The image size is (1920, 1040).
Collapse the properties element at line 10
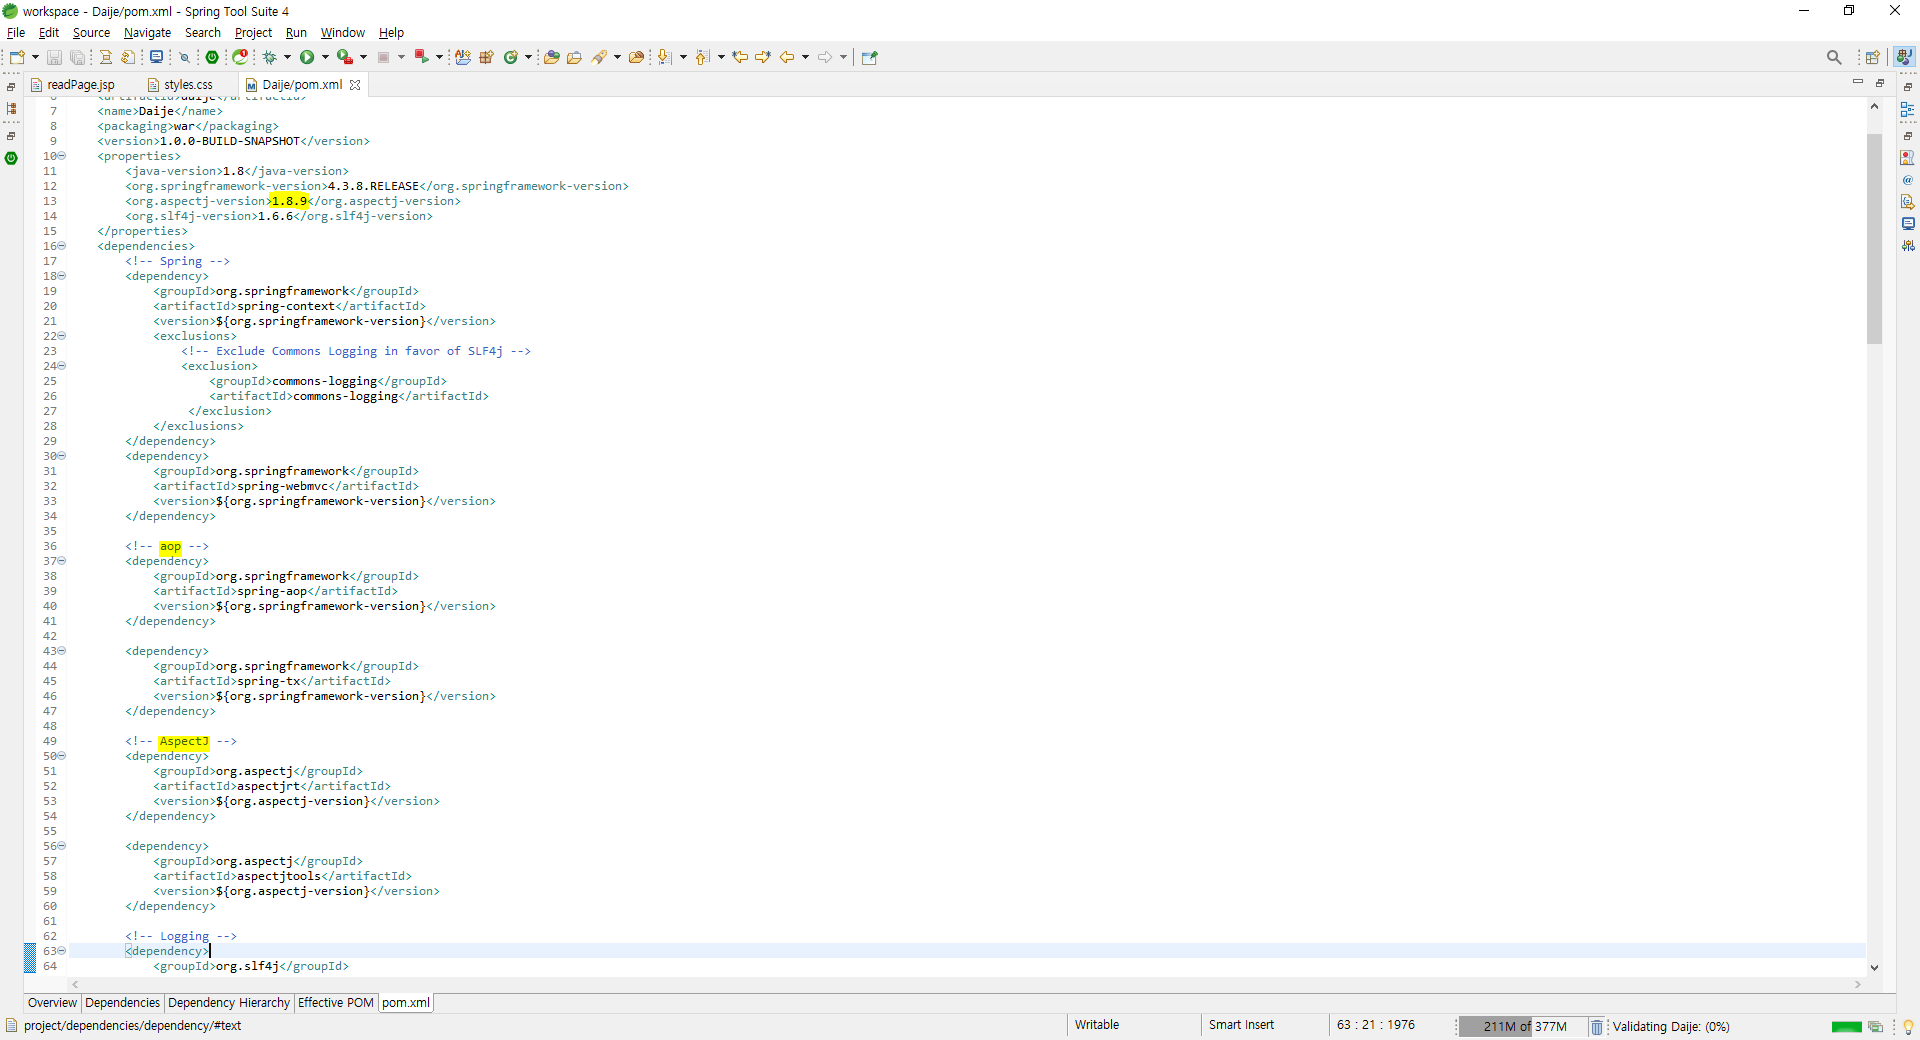tap(61, 156)
